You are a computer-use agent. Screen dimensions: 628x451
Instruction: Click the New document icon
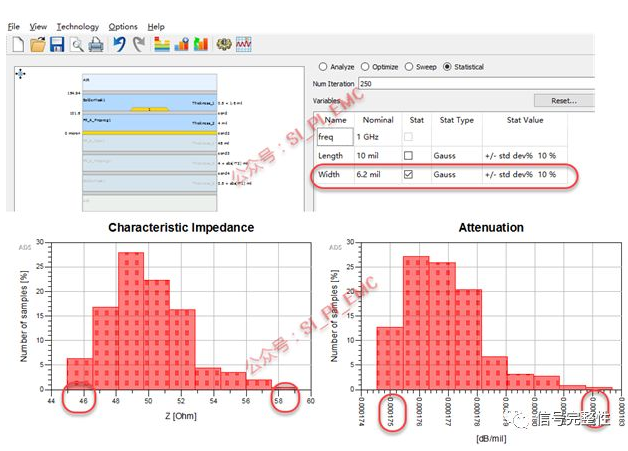[x=18, y=44]
